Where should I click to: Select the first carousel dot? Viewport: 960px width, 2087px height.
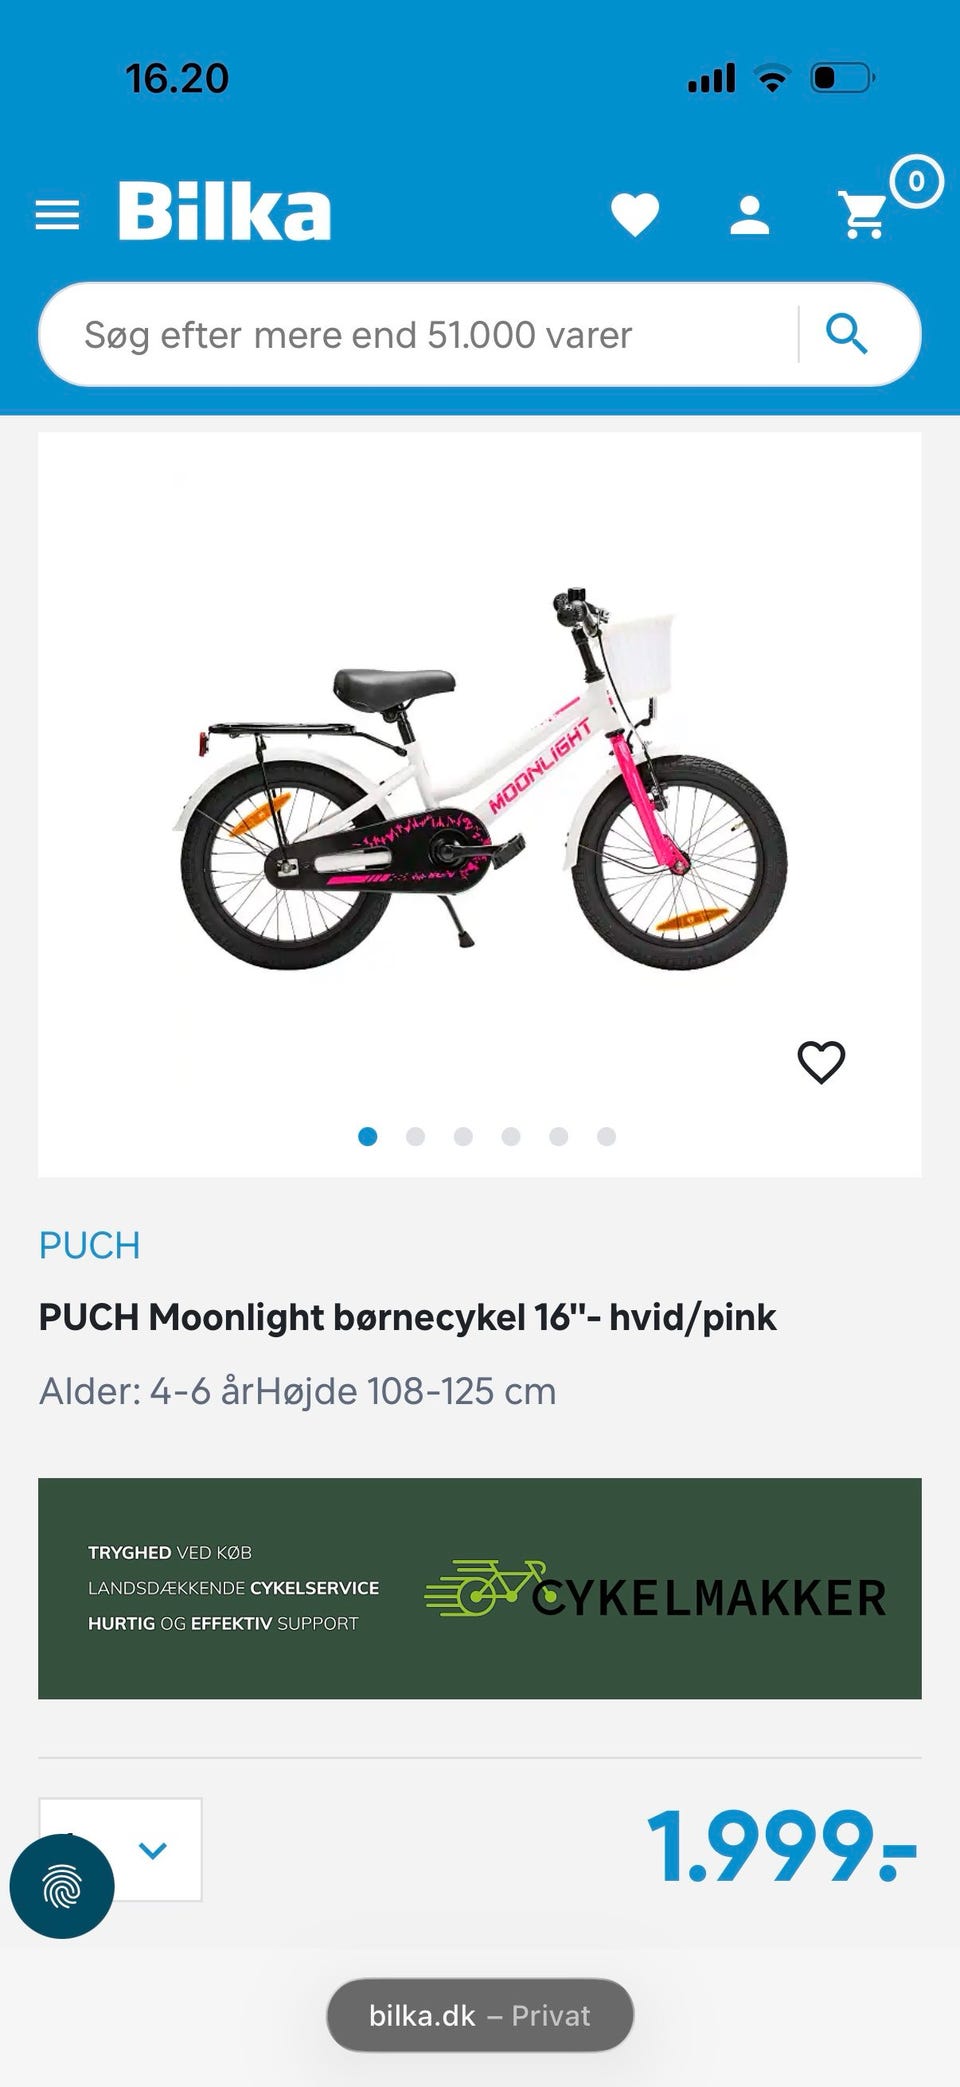tap(367, 1137)
